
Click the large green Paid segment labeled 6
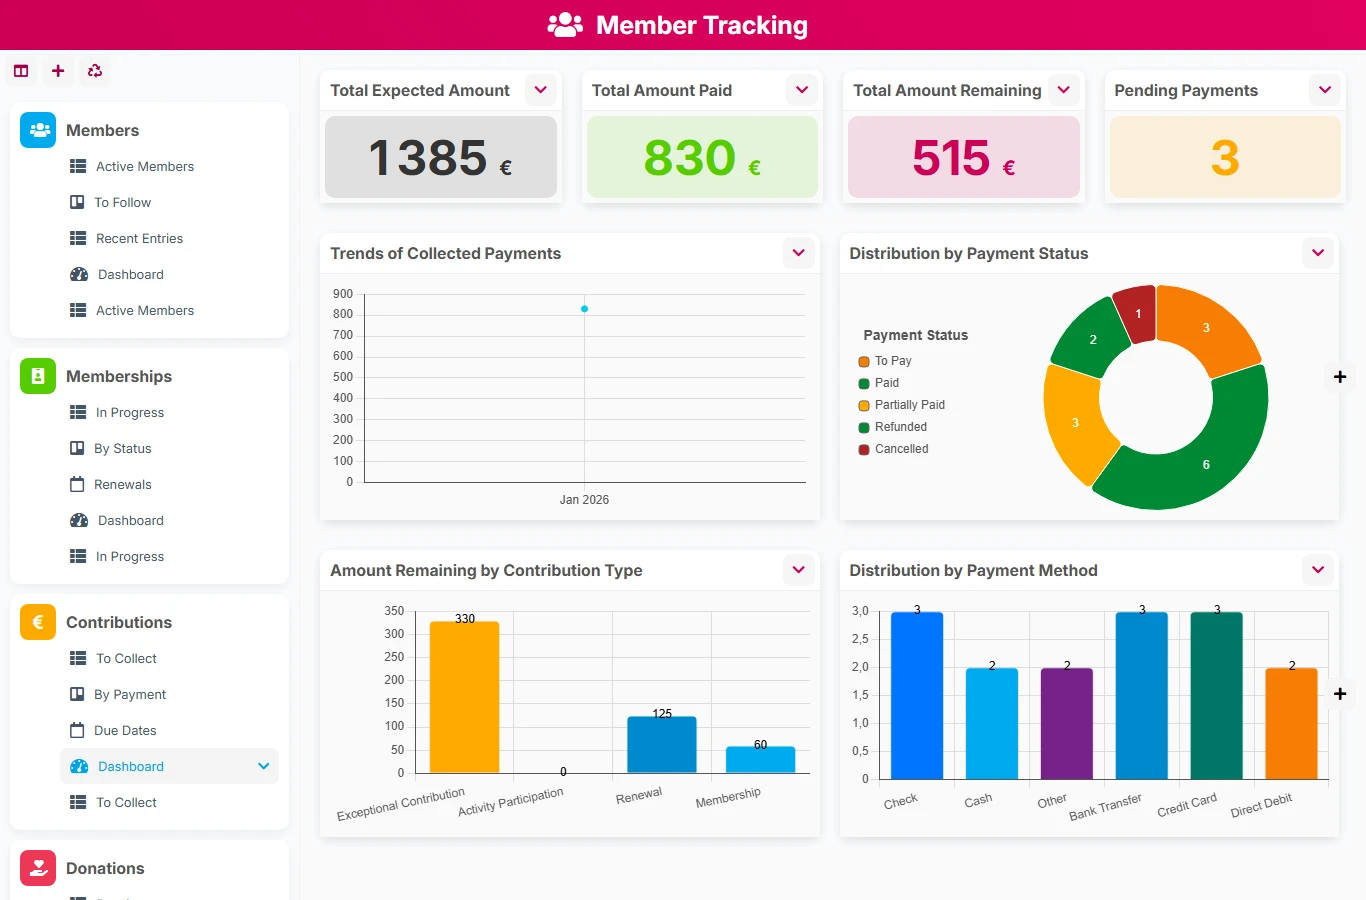point(1205,465)
